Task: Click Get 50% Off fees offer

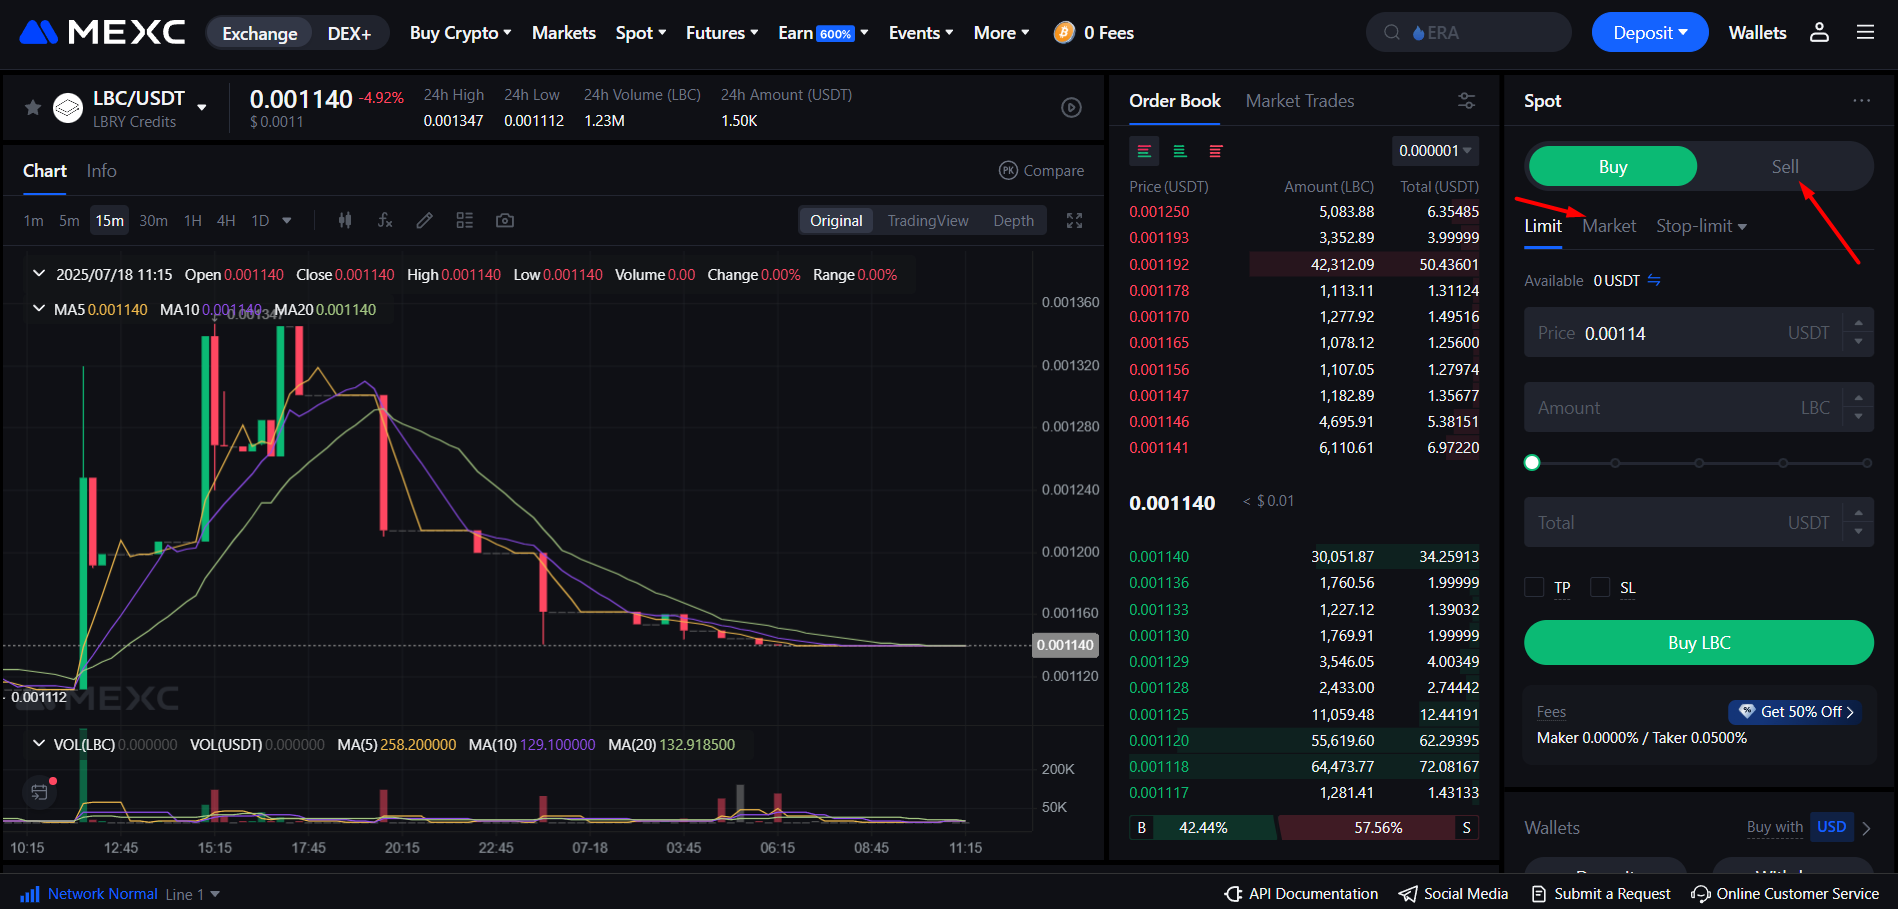Action: [1795, 712]
